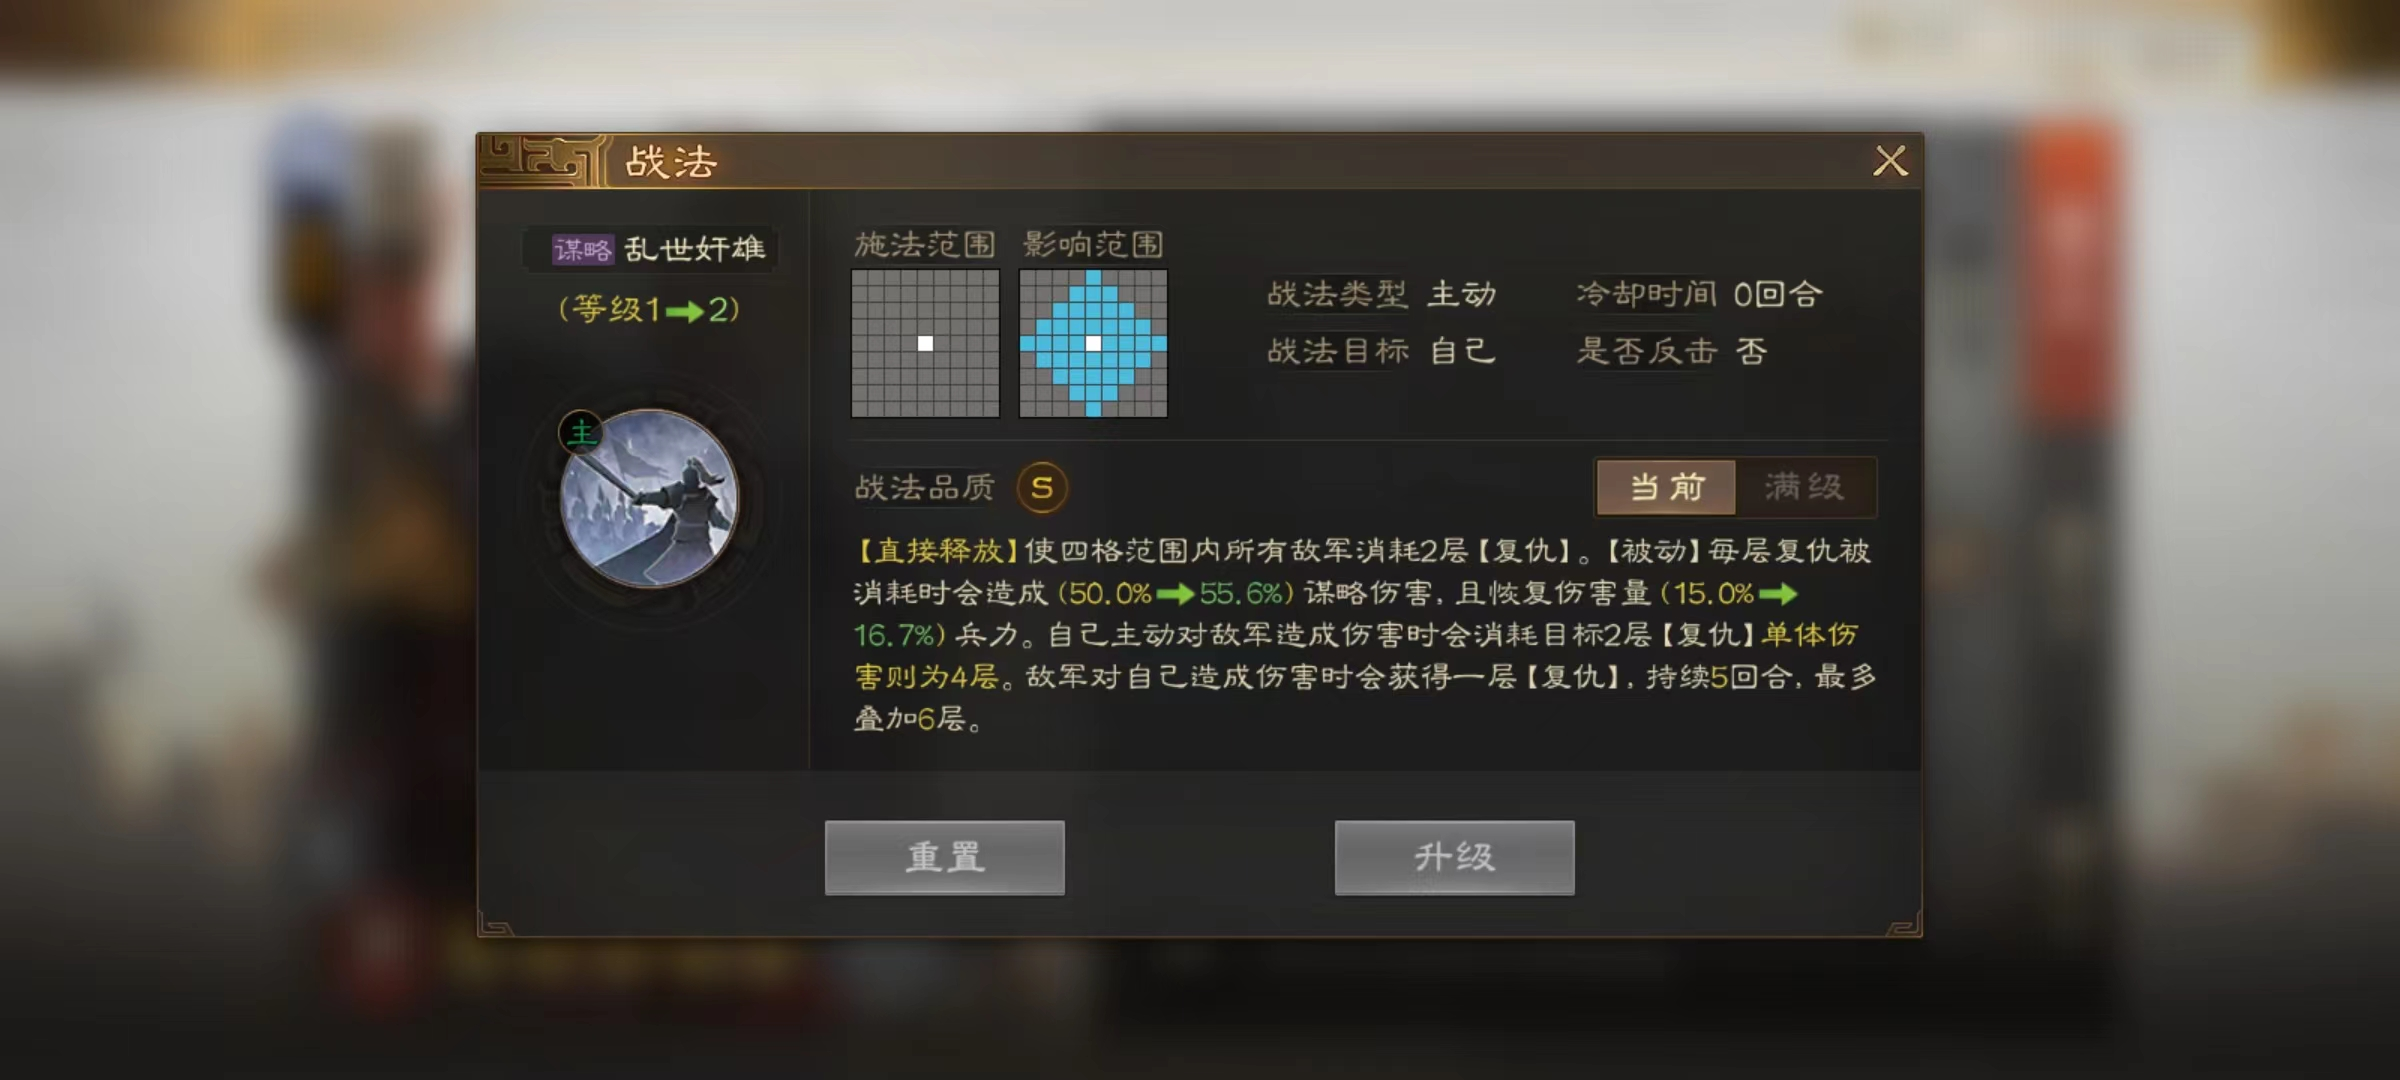Click the skill name 乱世奸雄
This screenshot has height=1080, width=2400.
coord(695,249)
